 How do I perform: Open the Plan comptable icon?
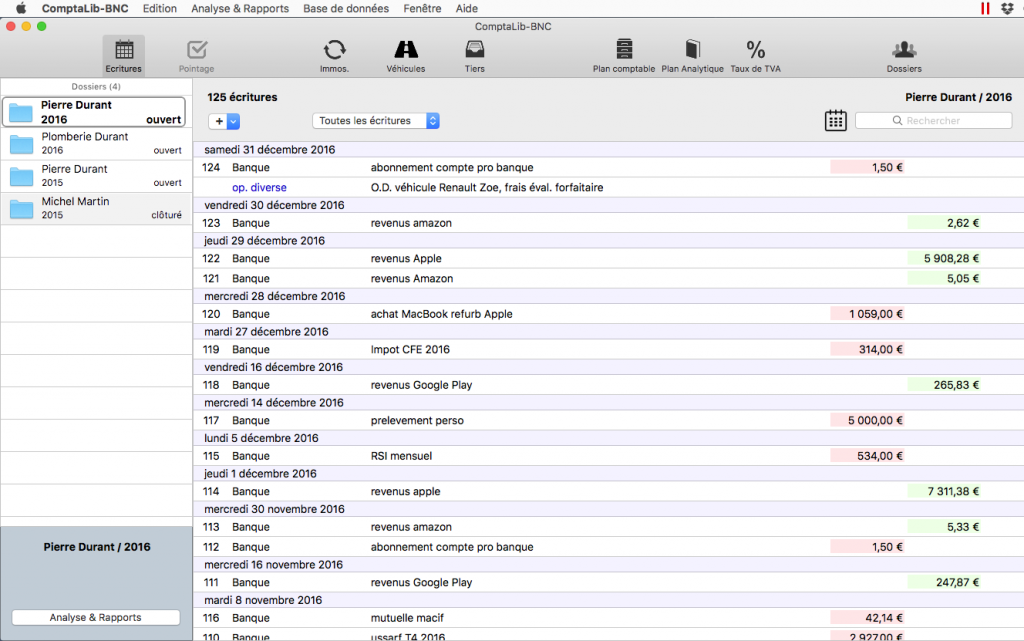click(624, 55)
